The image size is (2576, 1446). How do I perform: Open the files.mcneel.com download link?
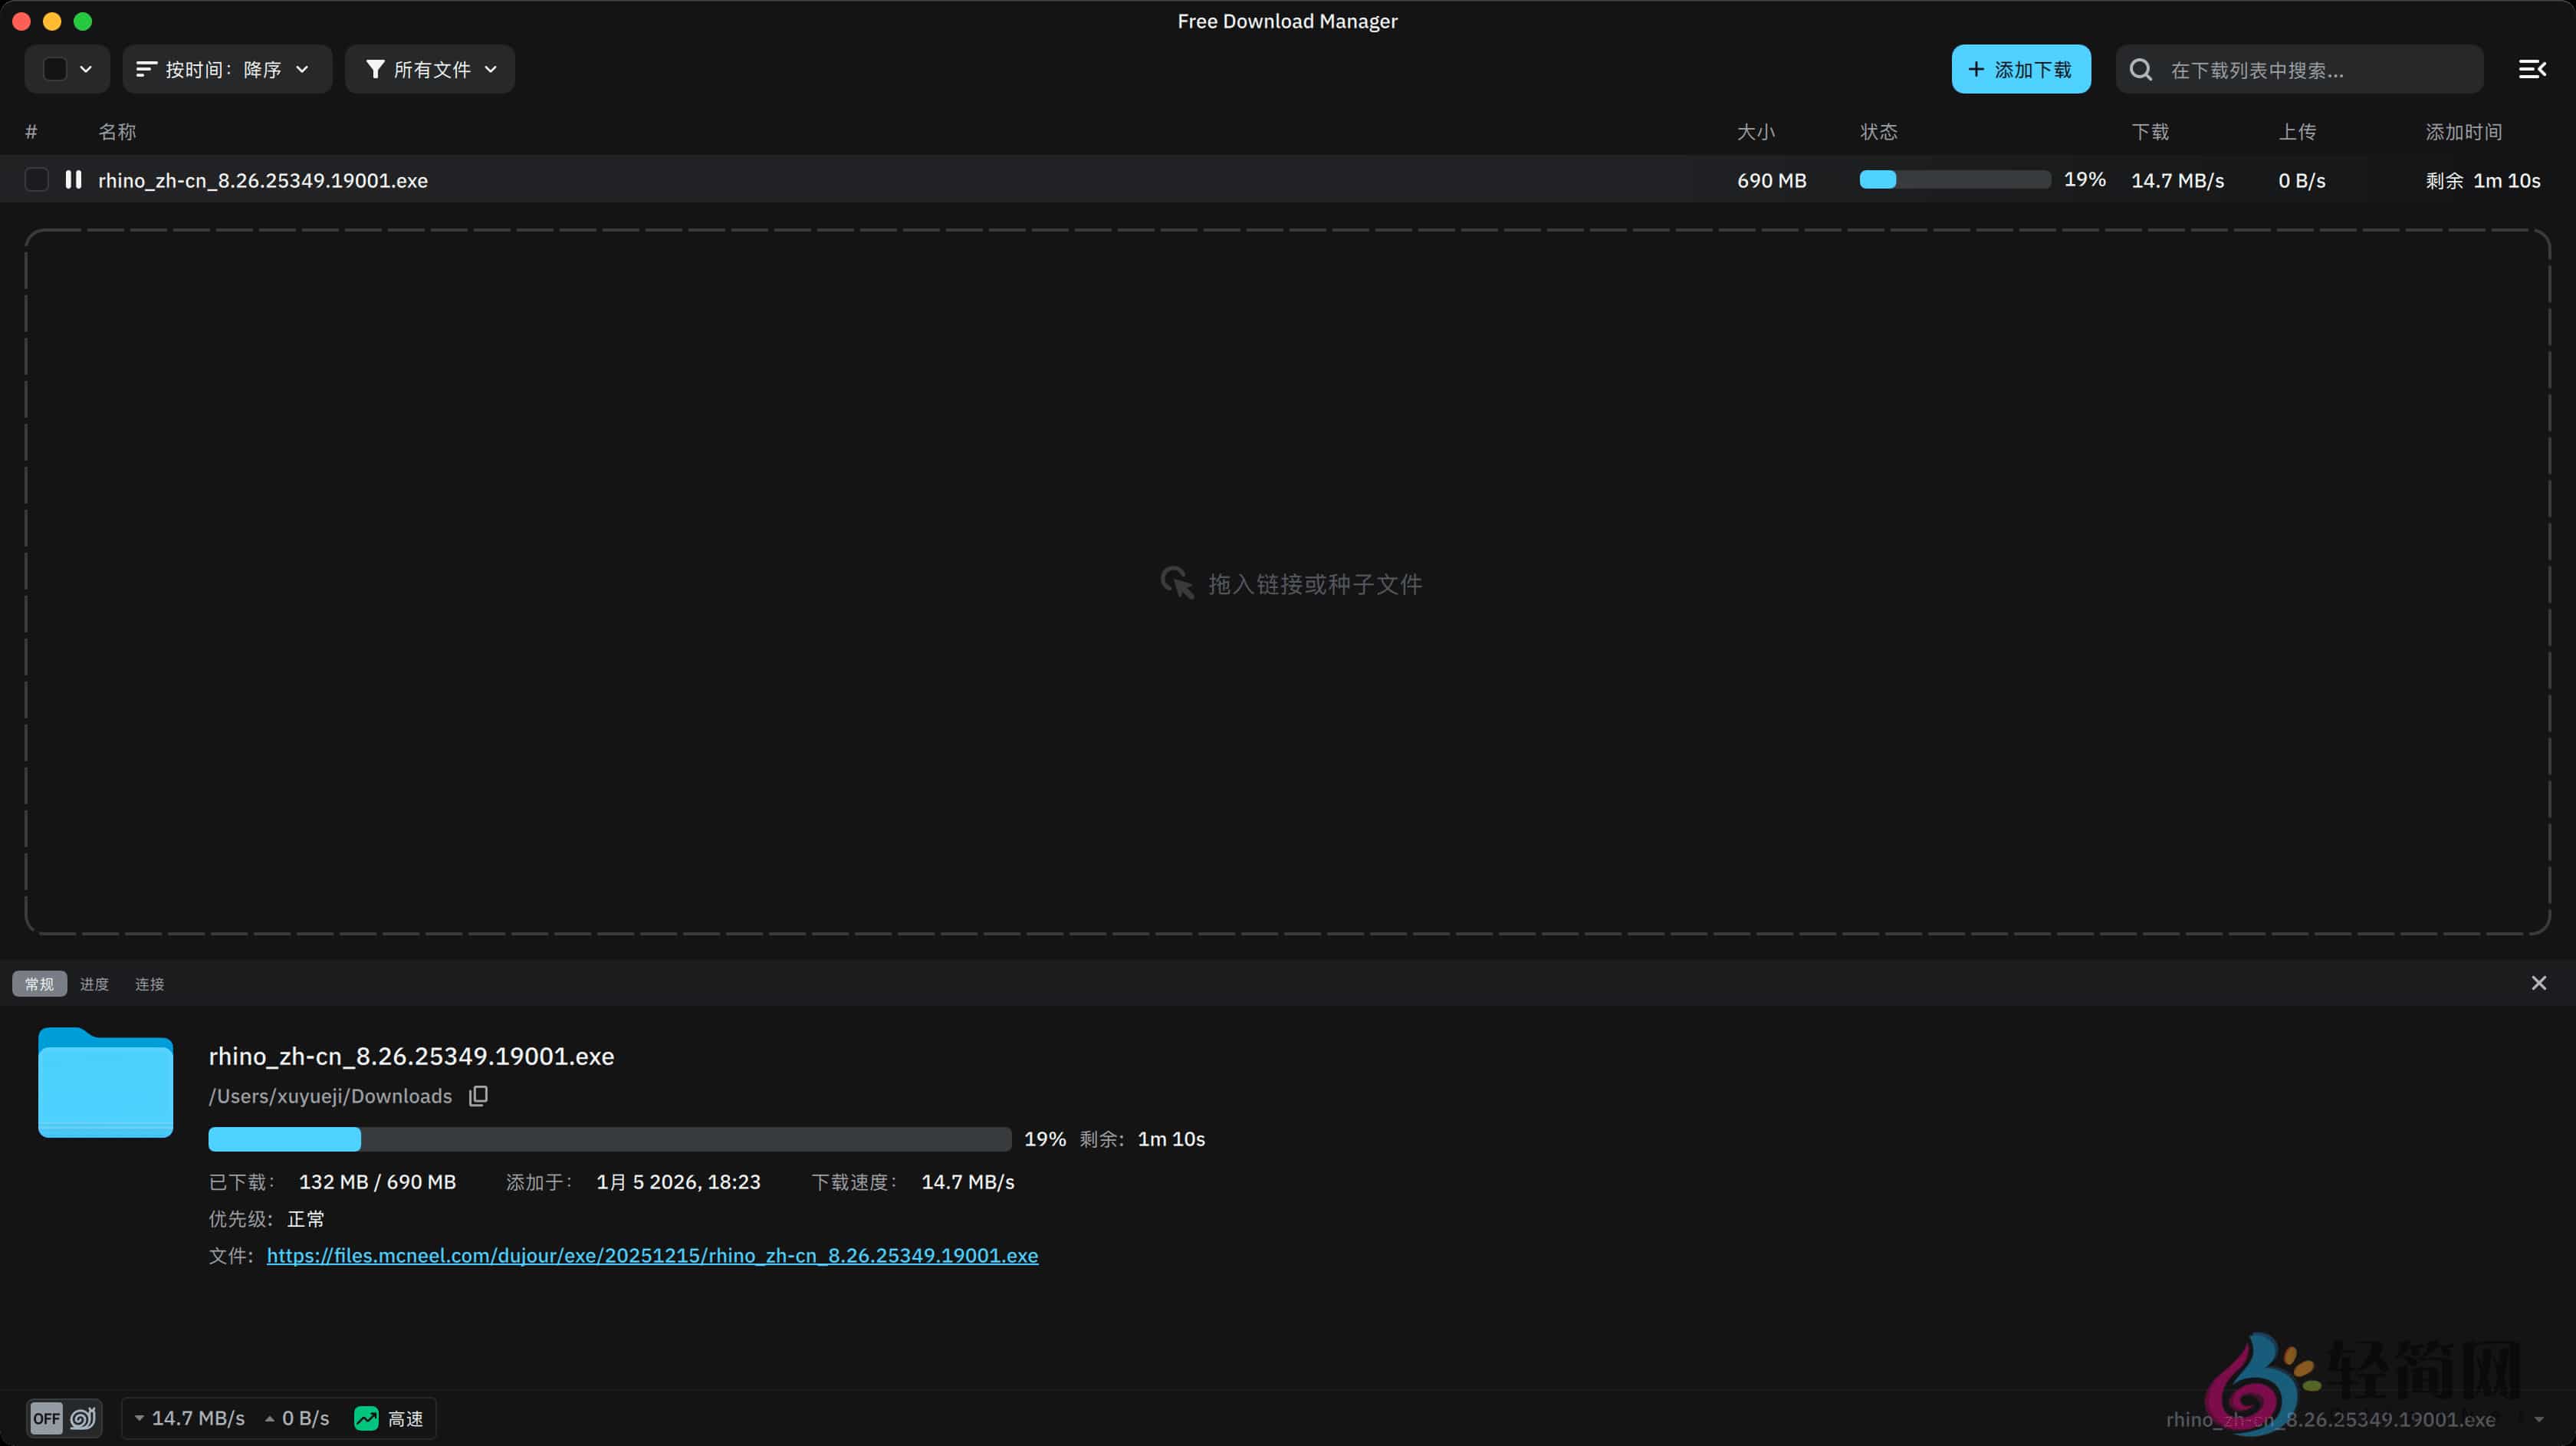(651, 1256)
